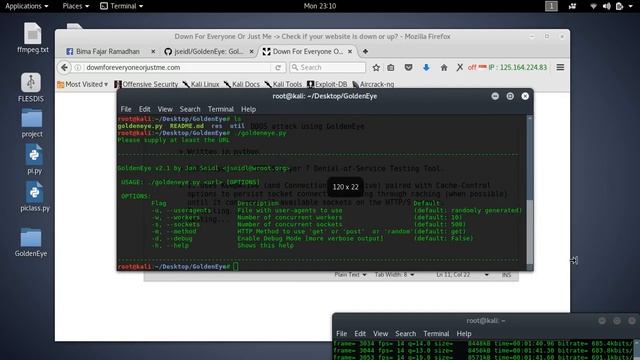The width and height of the screenshot is (640, 360).
Task: Open Firefox bookmarks list icon
Action: tap(391, 68)
